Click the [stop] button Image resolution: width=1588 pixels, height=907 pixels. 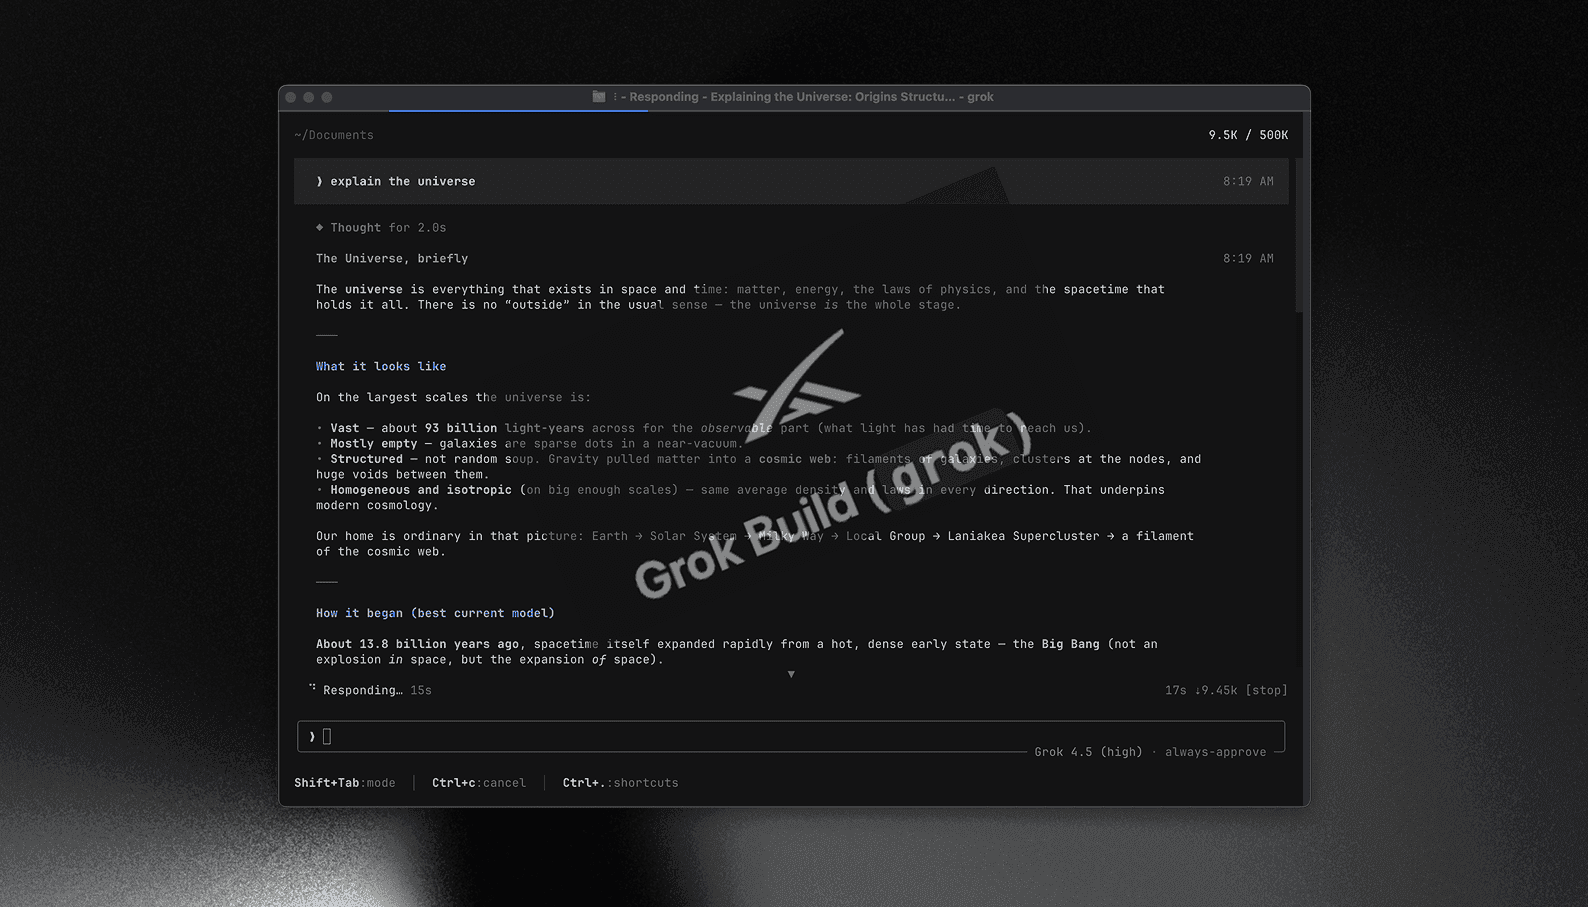tap(1266, 690)
